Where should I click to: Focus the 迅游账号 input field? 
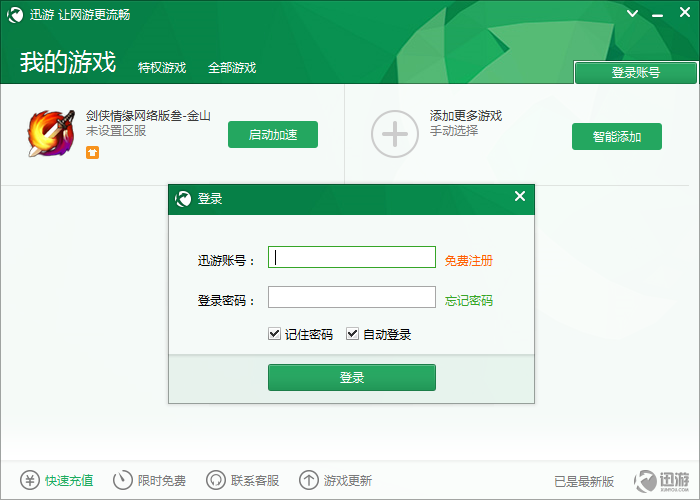[351, 257]
